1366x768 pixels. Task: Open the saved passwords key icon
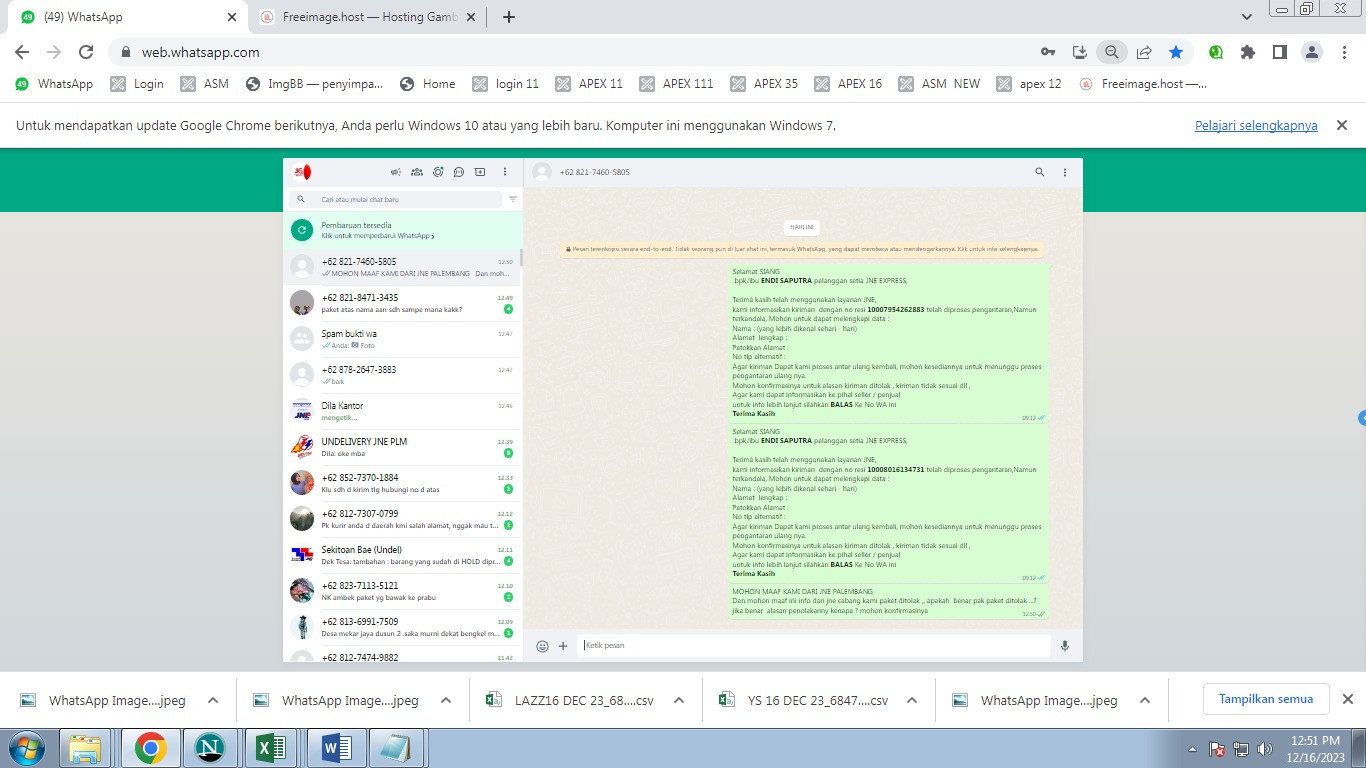pyautogui.click(x=1047, y=52)
